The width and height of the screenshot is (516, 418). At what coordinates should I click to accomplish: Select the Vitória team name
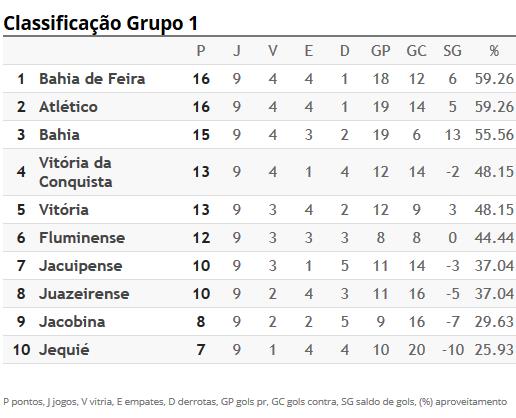(x=64, y=210)
